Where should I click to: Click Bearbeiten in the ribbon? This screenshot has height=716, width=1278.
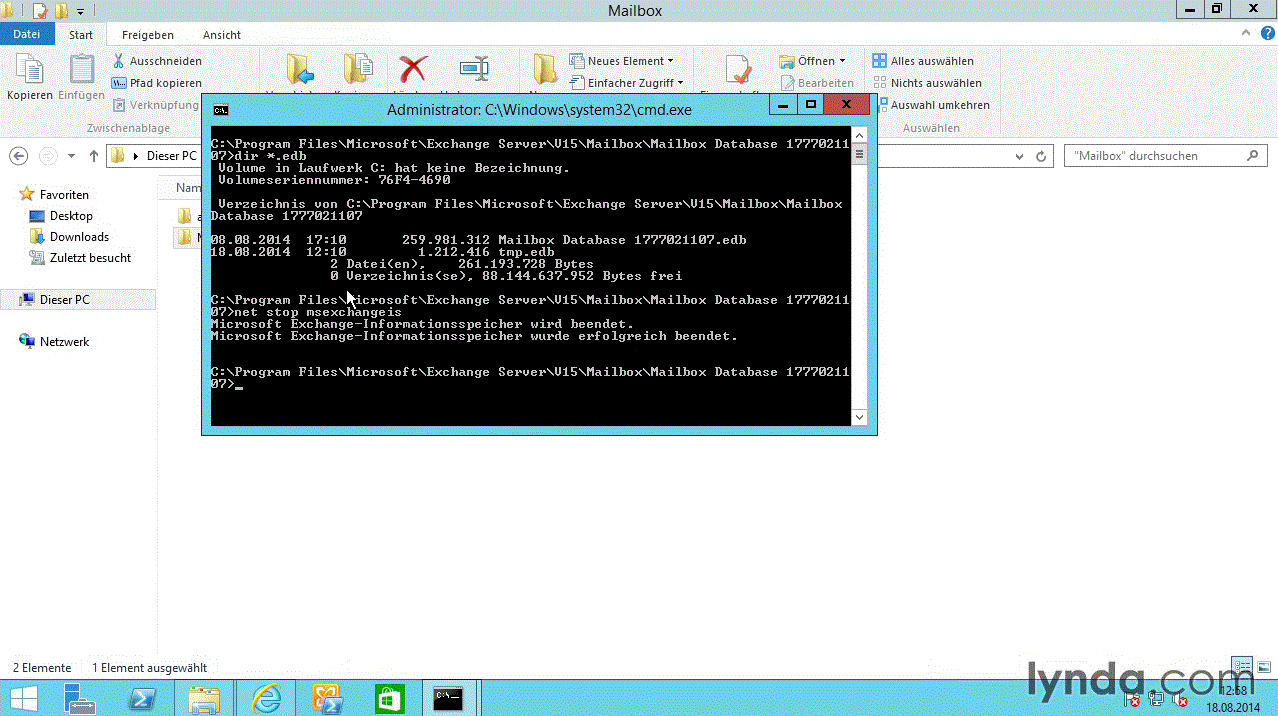coord(817,83)
